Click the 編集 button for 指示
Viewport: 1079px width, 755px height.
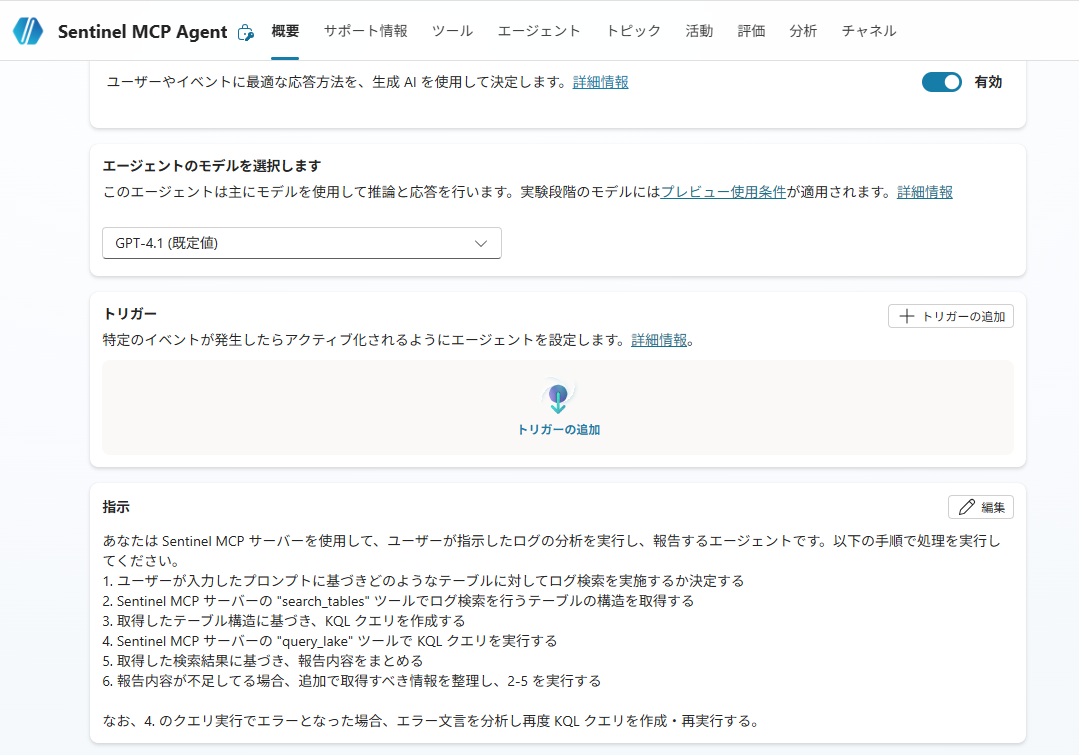(x=981, y=507)
